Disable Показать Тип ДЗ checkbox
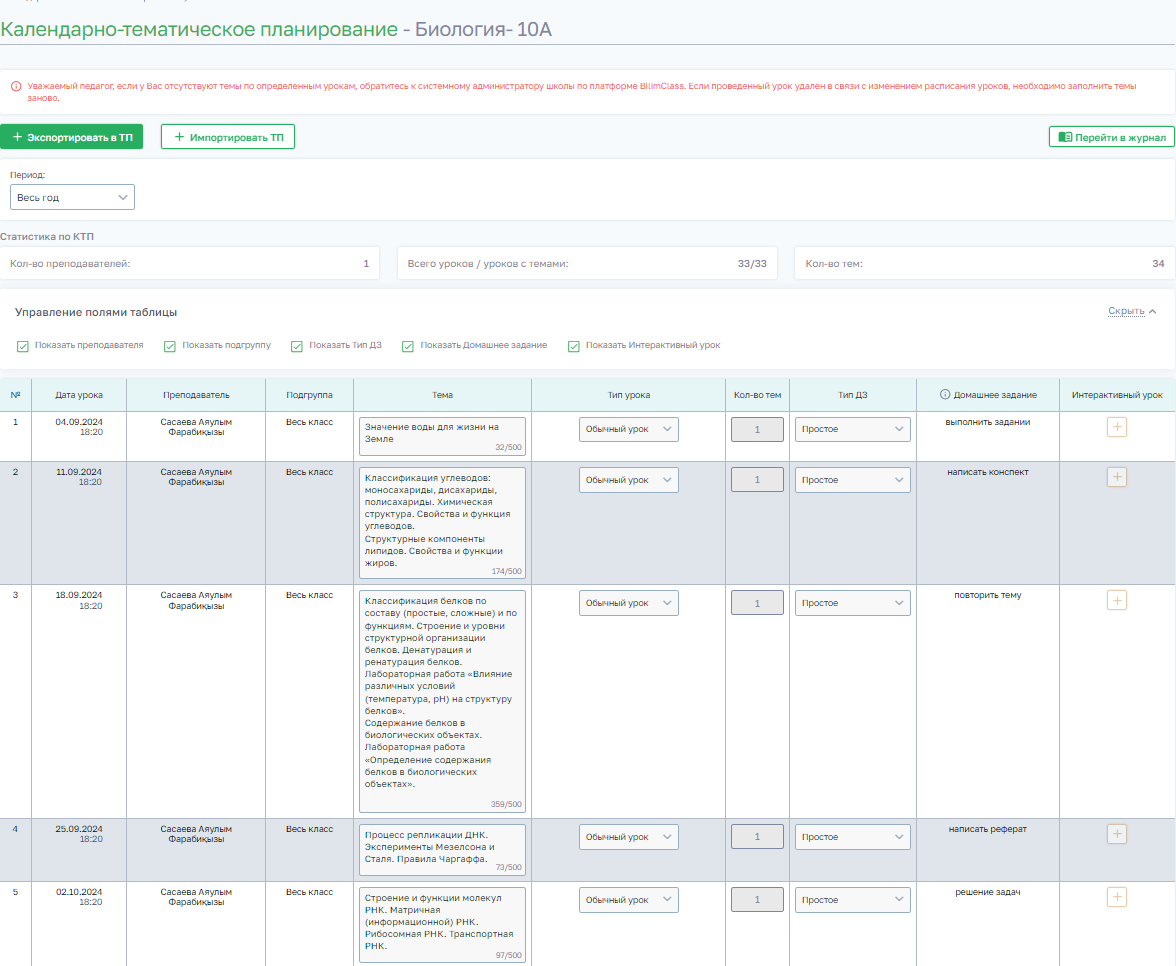The image size is (1176, 966). (297, 346)
